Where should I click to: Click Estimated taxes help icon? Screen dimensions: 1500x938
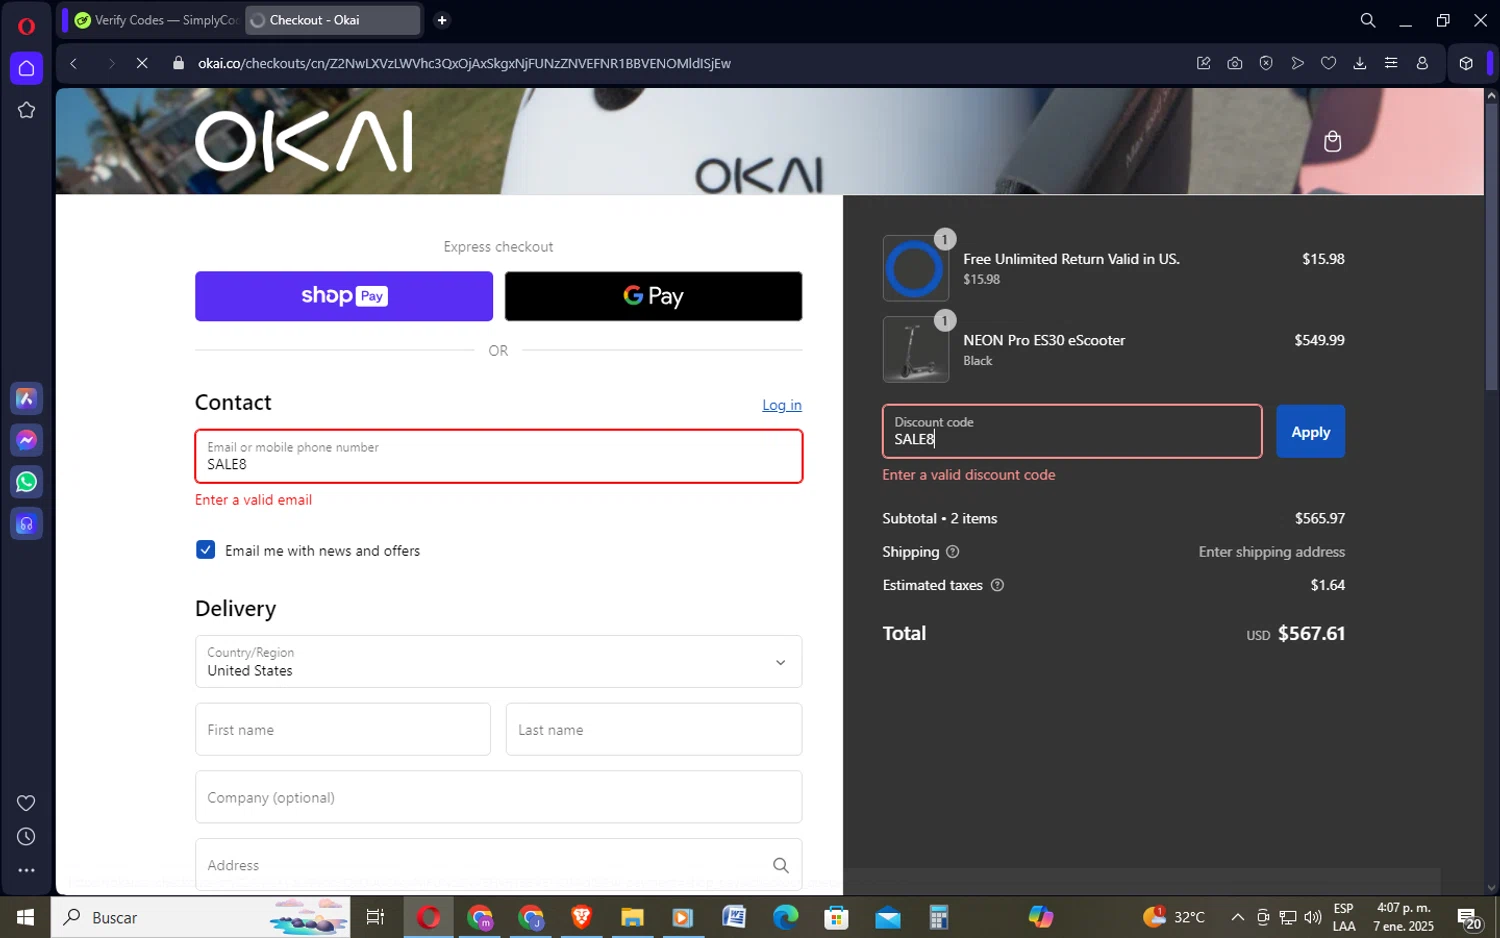997,585
